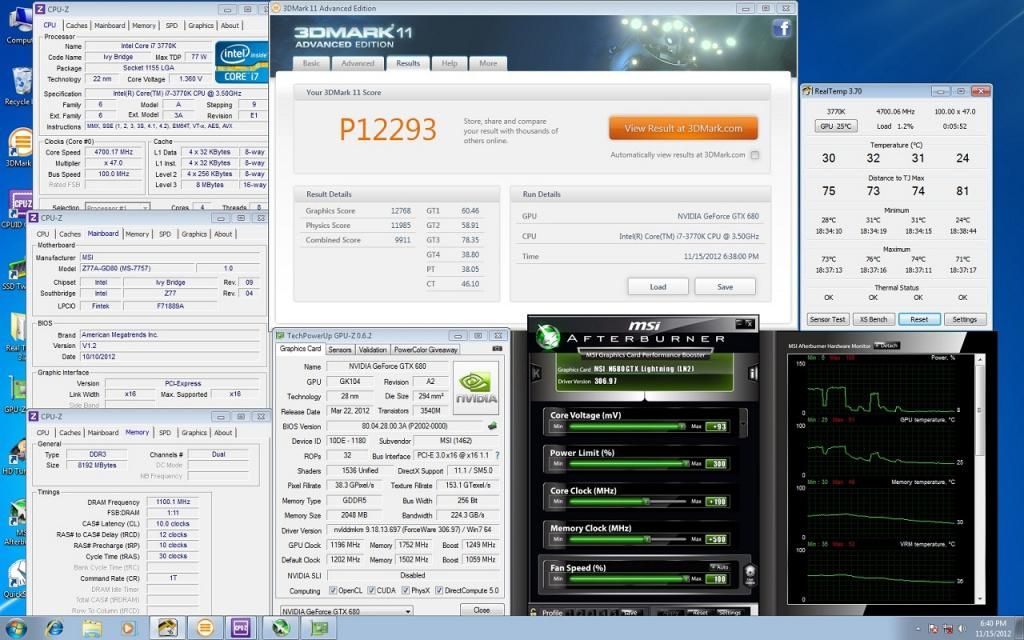Click the Reset button in RealTemp
1024x640 pixels.
pyautogui.click(x=919, y=319)
